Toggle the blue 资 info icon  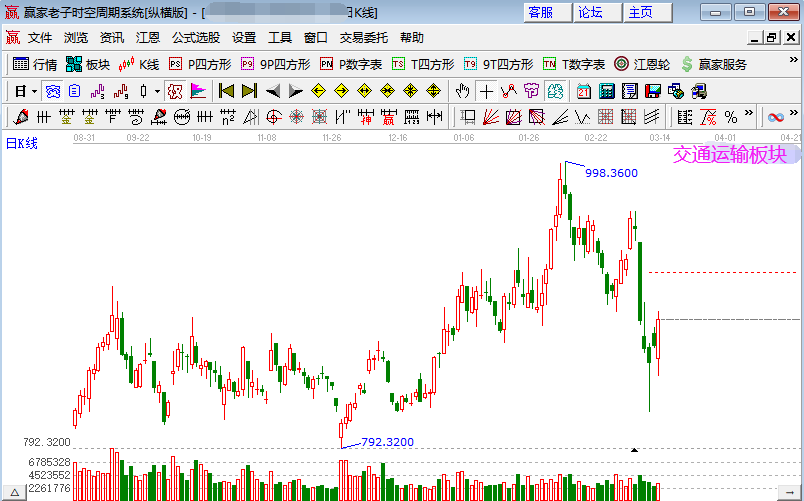[53, 91]
